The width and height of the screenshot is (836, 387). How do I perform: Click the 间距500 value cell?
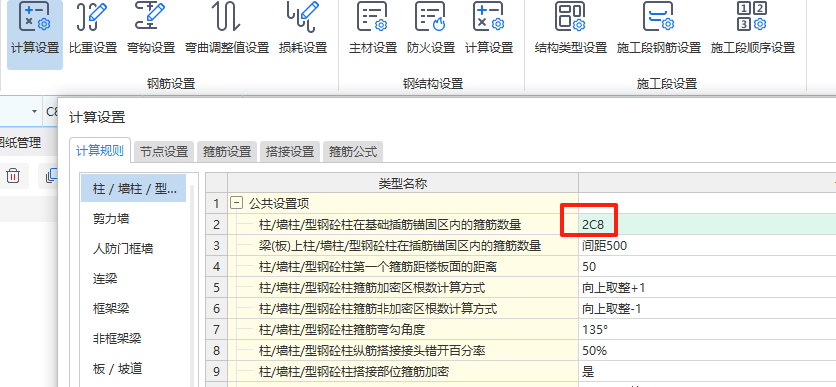coord(707,246)
